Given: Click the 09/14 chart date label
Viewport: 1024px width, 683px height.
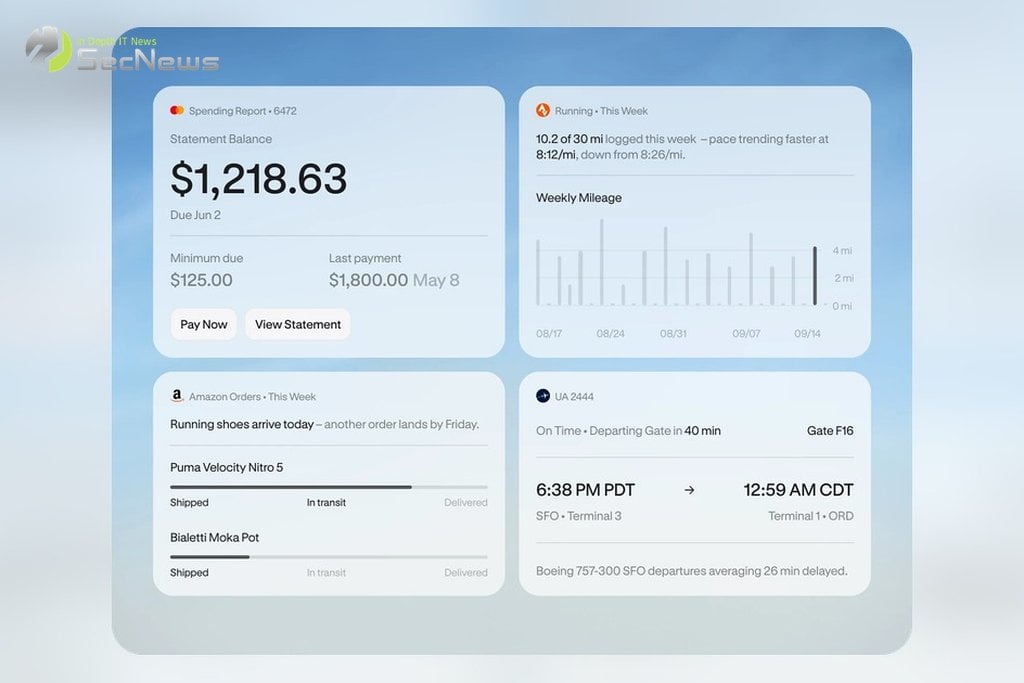Looking at the screenshot, I should (x=807, y=334).
